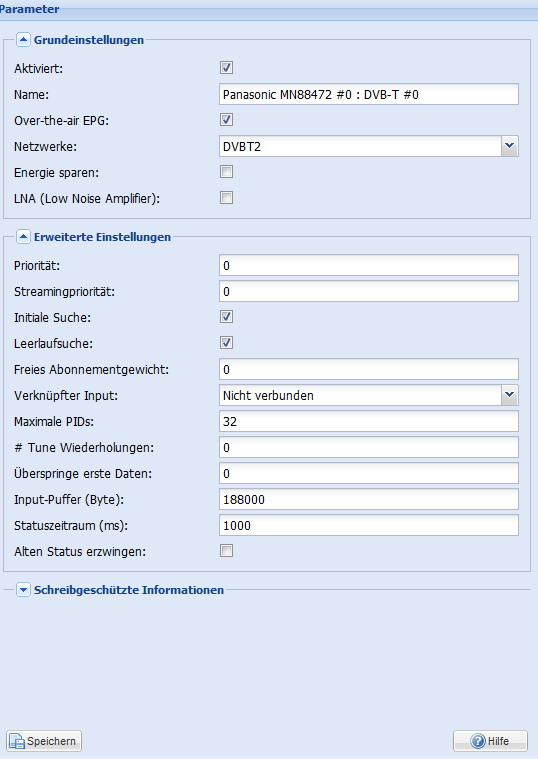The width and height of the screenshot is (538, 759).
Task: Open the Verknüpfter Input dropdown arrow
Action: 509,395
